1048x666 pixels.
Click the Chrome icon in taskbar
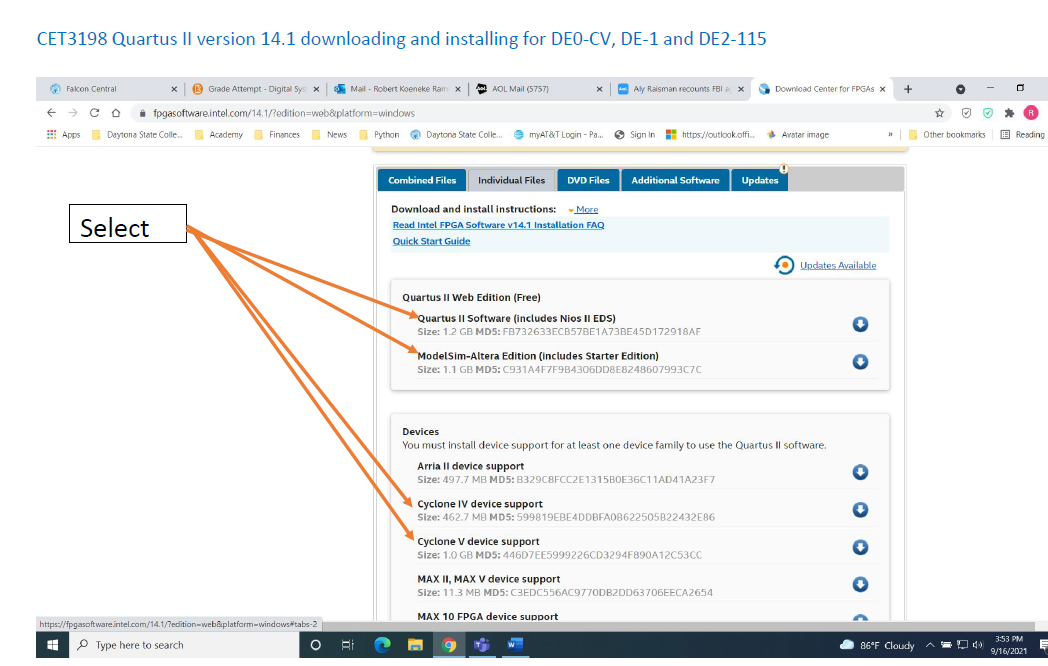tap(448, 645)
